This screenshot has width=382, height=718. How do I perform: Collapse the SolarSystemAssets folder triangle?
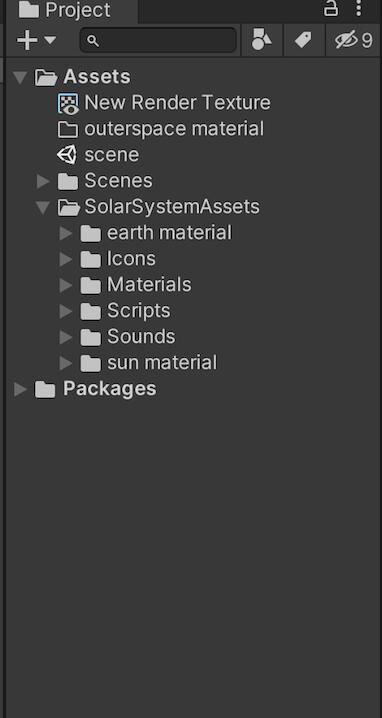[x=43, y=208]
